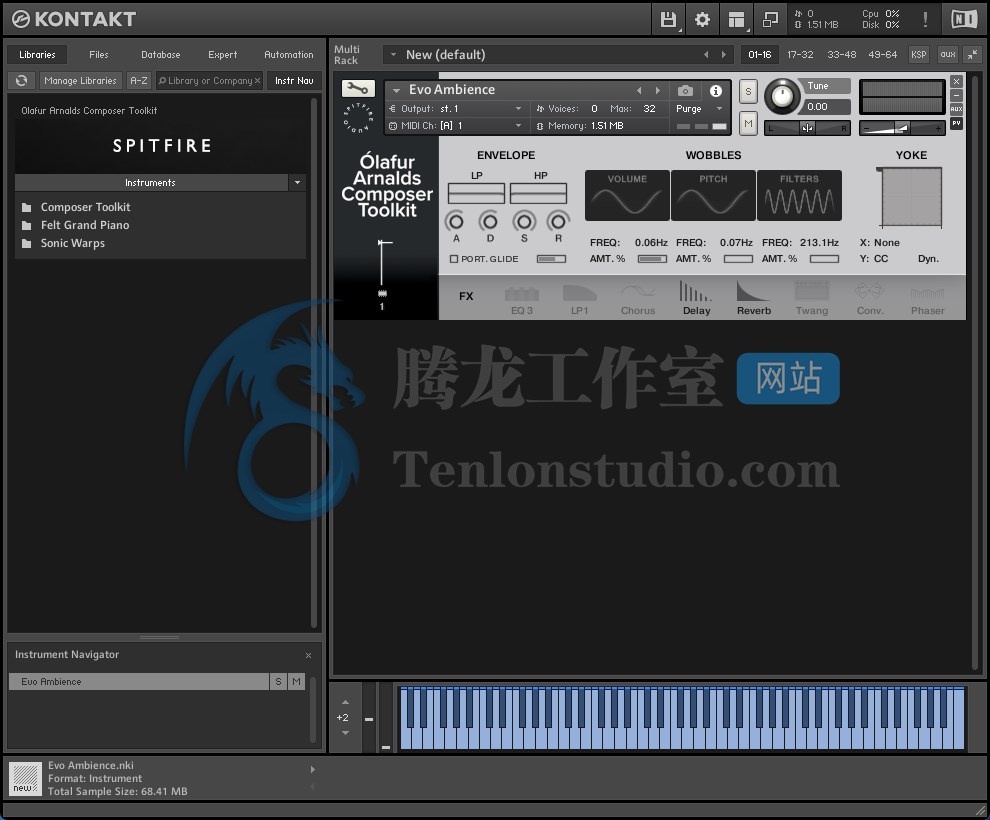Open the Sonic Warps folder
The height and width of the screenshot is (820, 990).
point(73,243)
